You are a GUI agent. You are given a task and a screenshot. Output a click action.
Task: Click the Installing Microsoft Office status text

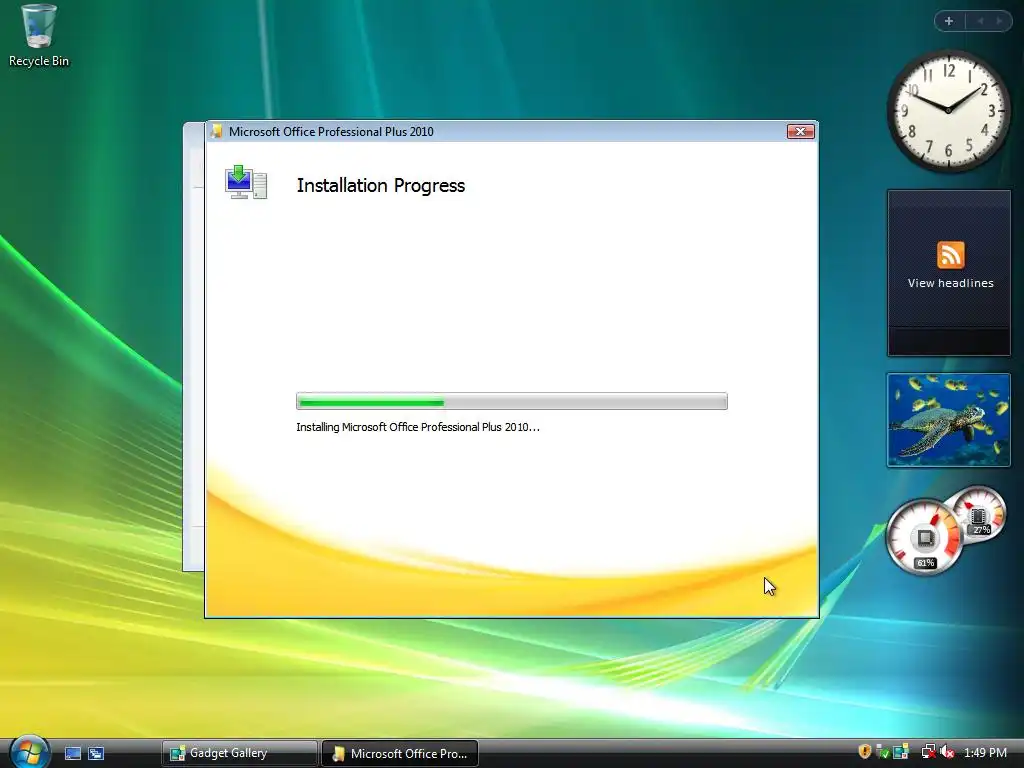(x=418, y=427)
